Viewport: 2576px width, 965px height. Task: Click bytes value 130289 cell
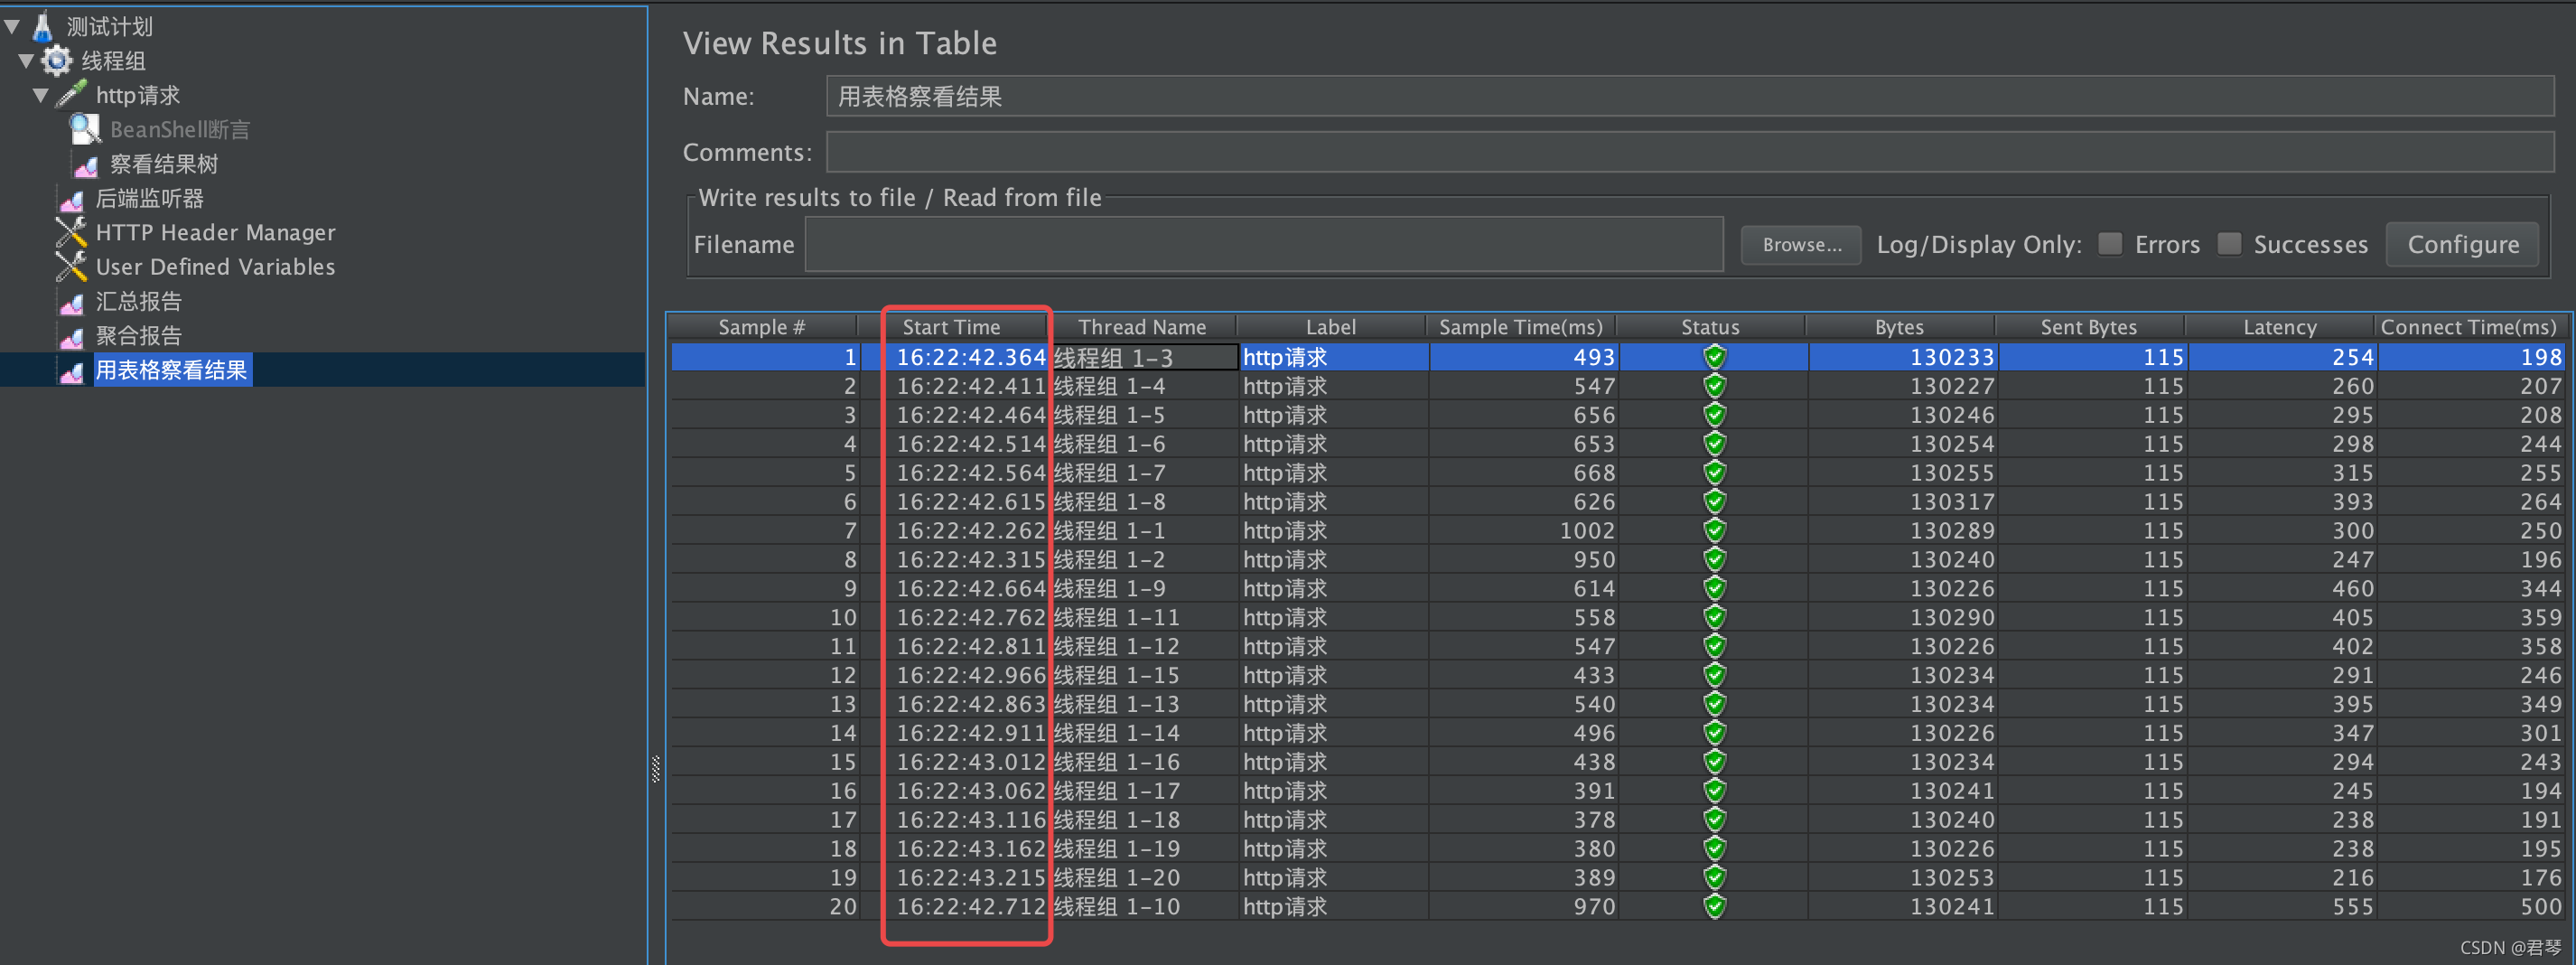pos(1902,531)
